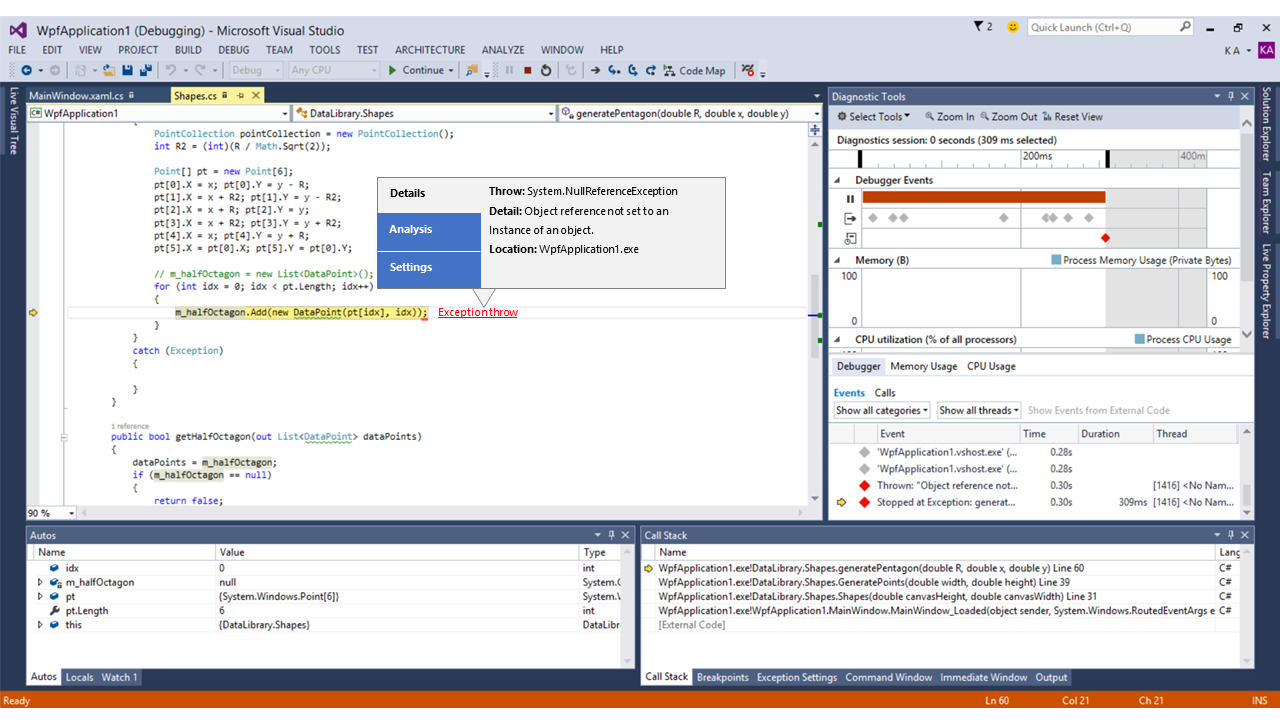Click the Undo arrow icon
1280x720 pixels.
[171, 70]
